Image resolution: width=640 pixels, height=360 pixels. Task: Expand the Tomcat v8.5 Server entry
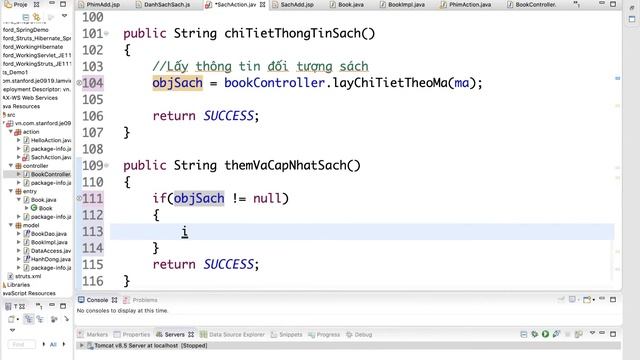click(82, 346)
